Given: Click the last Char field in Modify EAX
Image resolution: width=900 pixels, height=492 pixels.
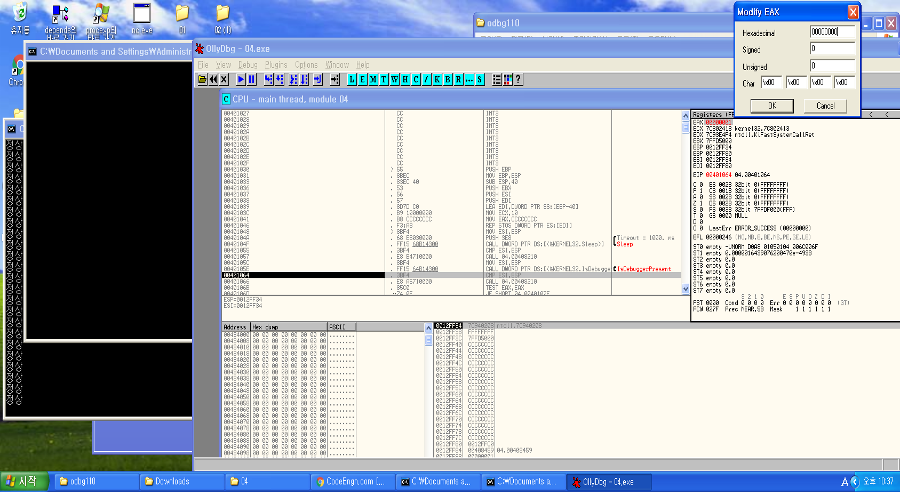Looking at the screenshot, I should point(845,82).
